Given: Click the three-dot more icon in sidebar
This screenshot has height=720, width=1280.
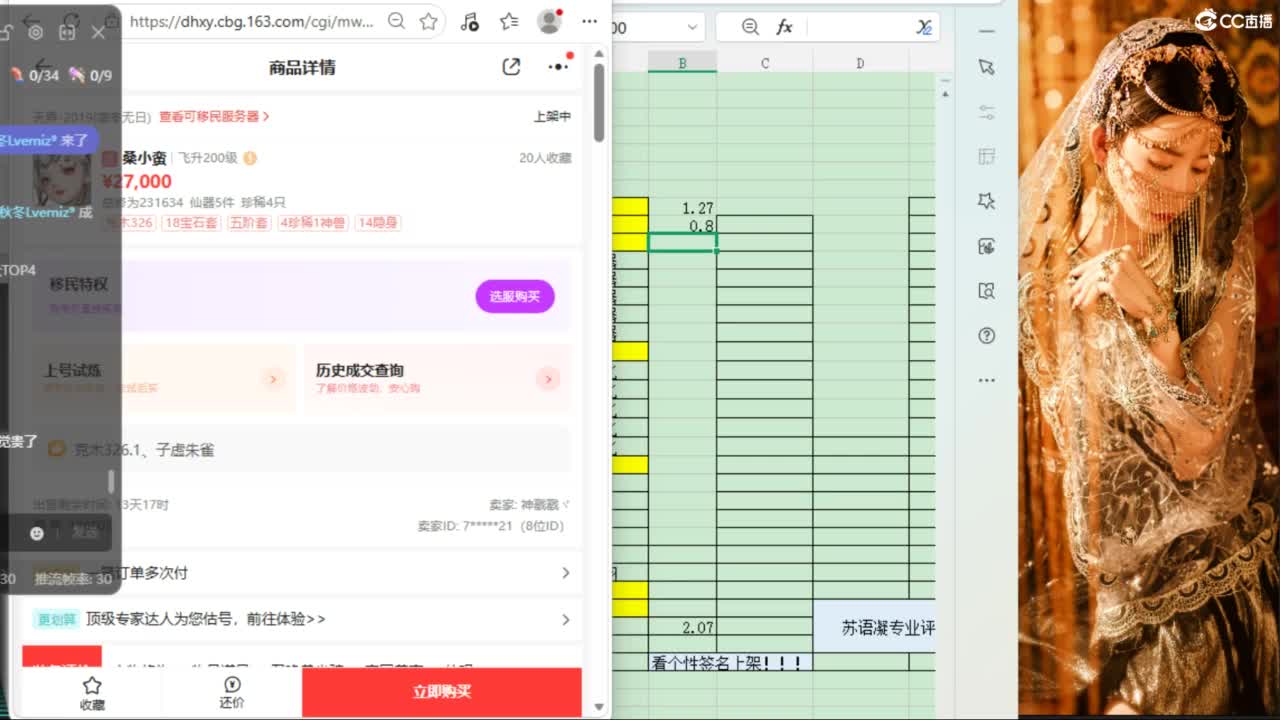Looking at the screenshot, I should (987, 380).
